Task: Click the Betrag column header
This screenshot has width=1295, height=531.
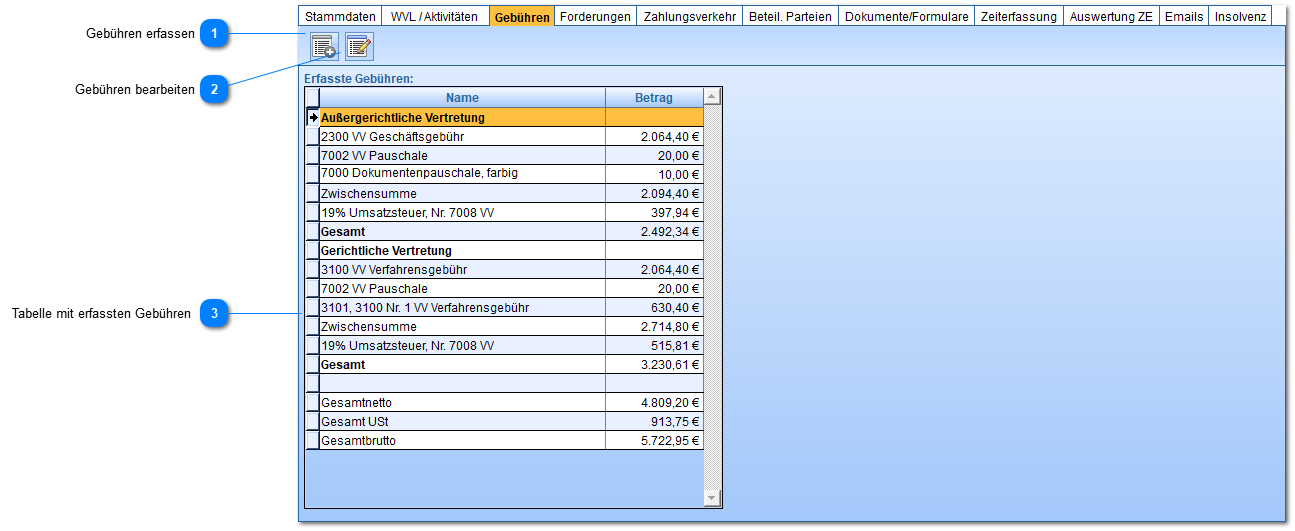Action: [654, 97]
